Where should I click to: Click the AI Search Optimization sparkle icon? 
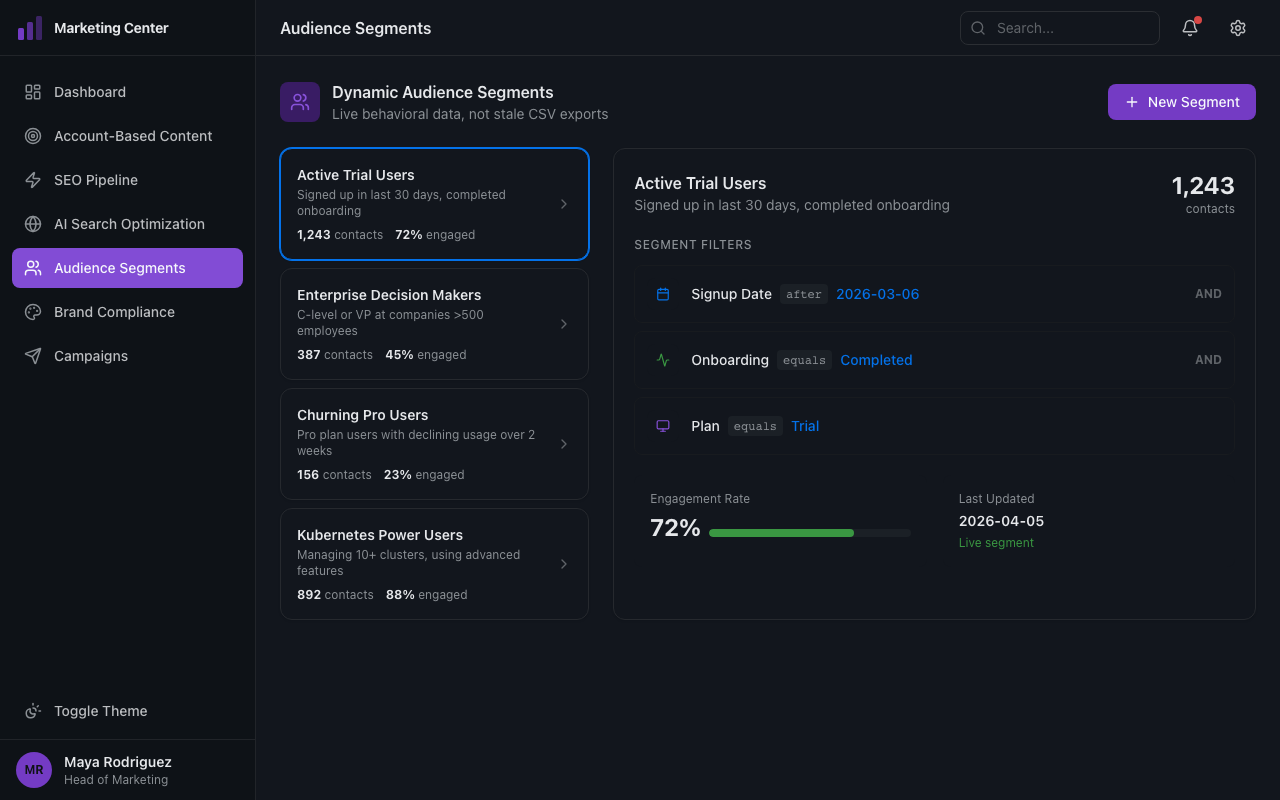pos(33,224)
